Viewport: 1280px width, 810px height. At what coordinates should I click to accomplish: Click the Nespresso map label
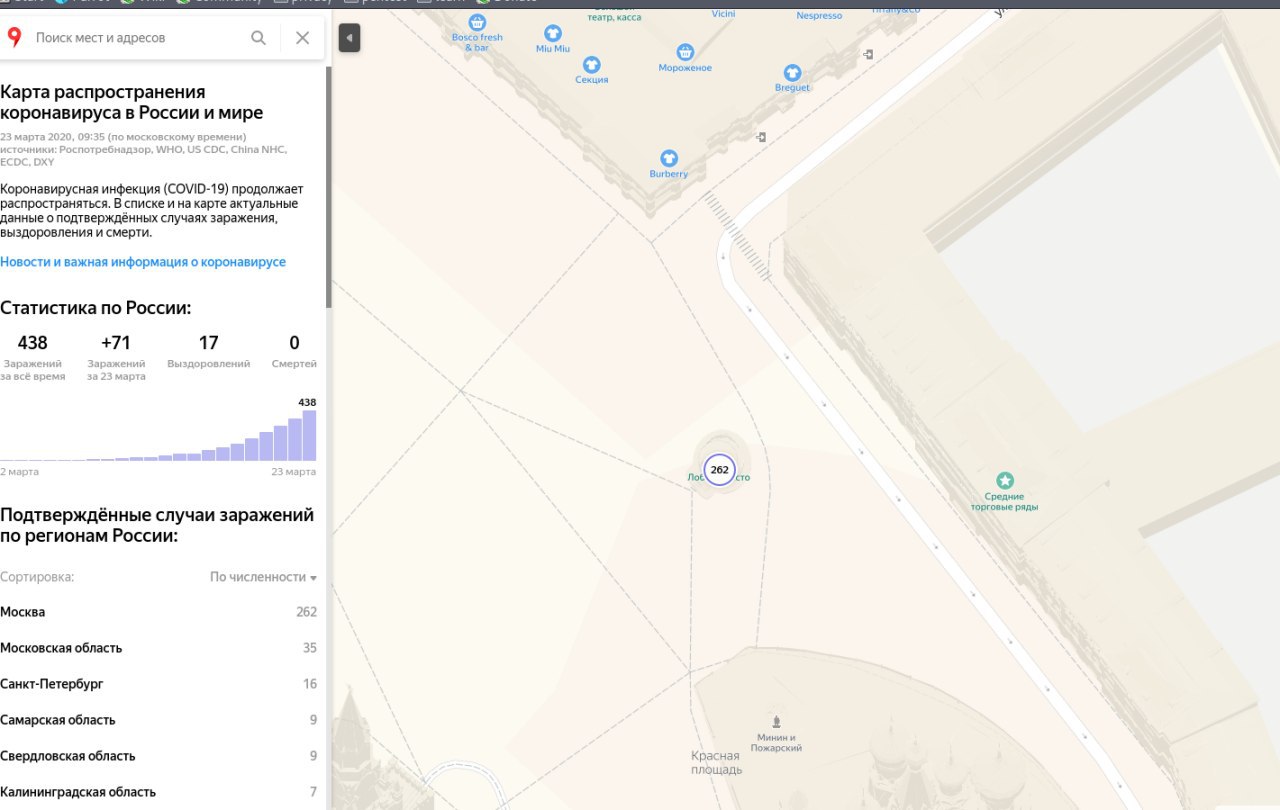click(x=819, y=16)
